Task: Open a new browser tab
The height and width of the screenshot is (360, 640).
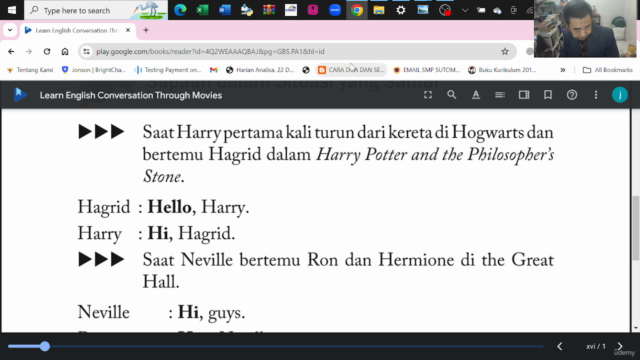Action: pos(146,30)
